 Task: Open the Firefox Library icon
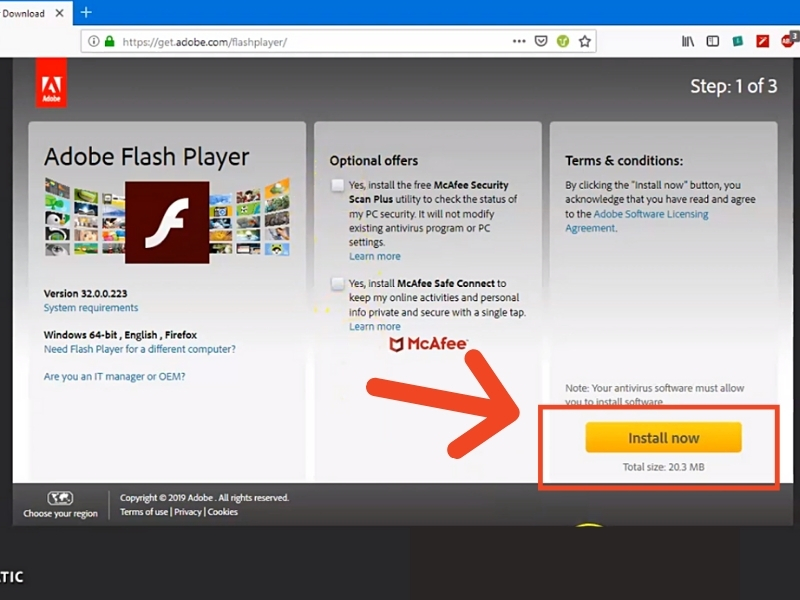click(688, 41)
